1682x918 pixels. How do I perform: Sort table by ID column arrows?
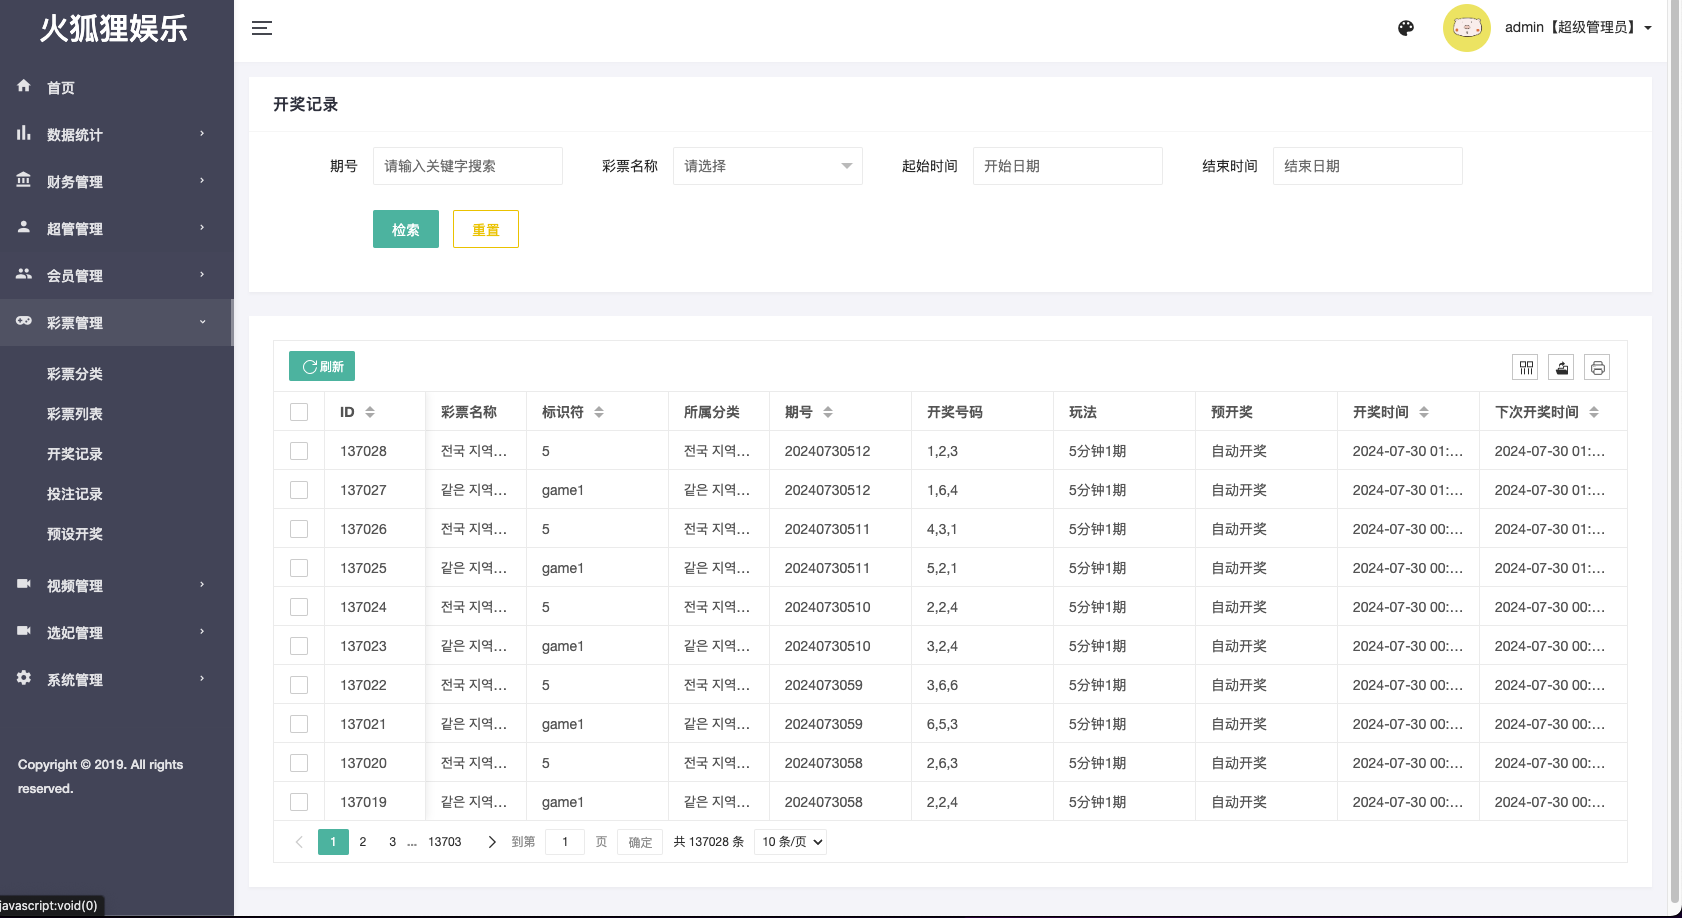click(370, 412)
